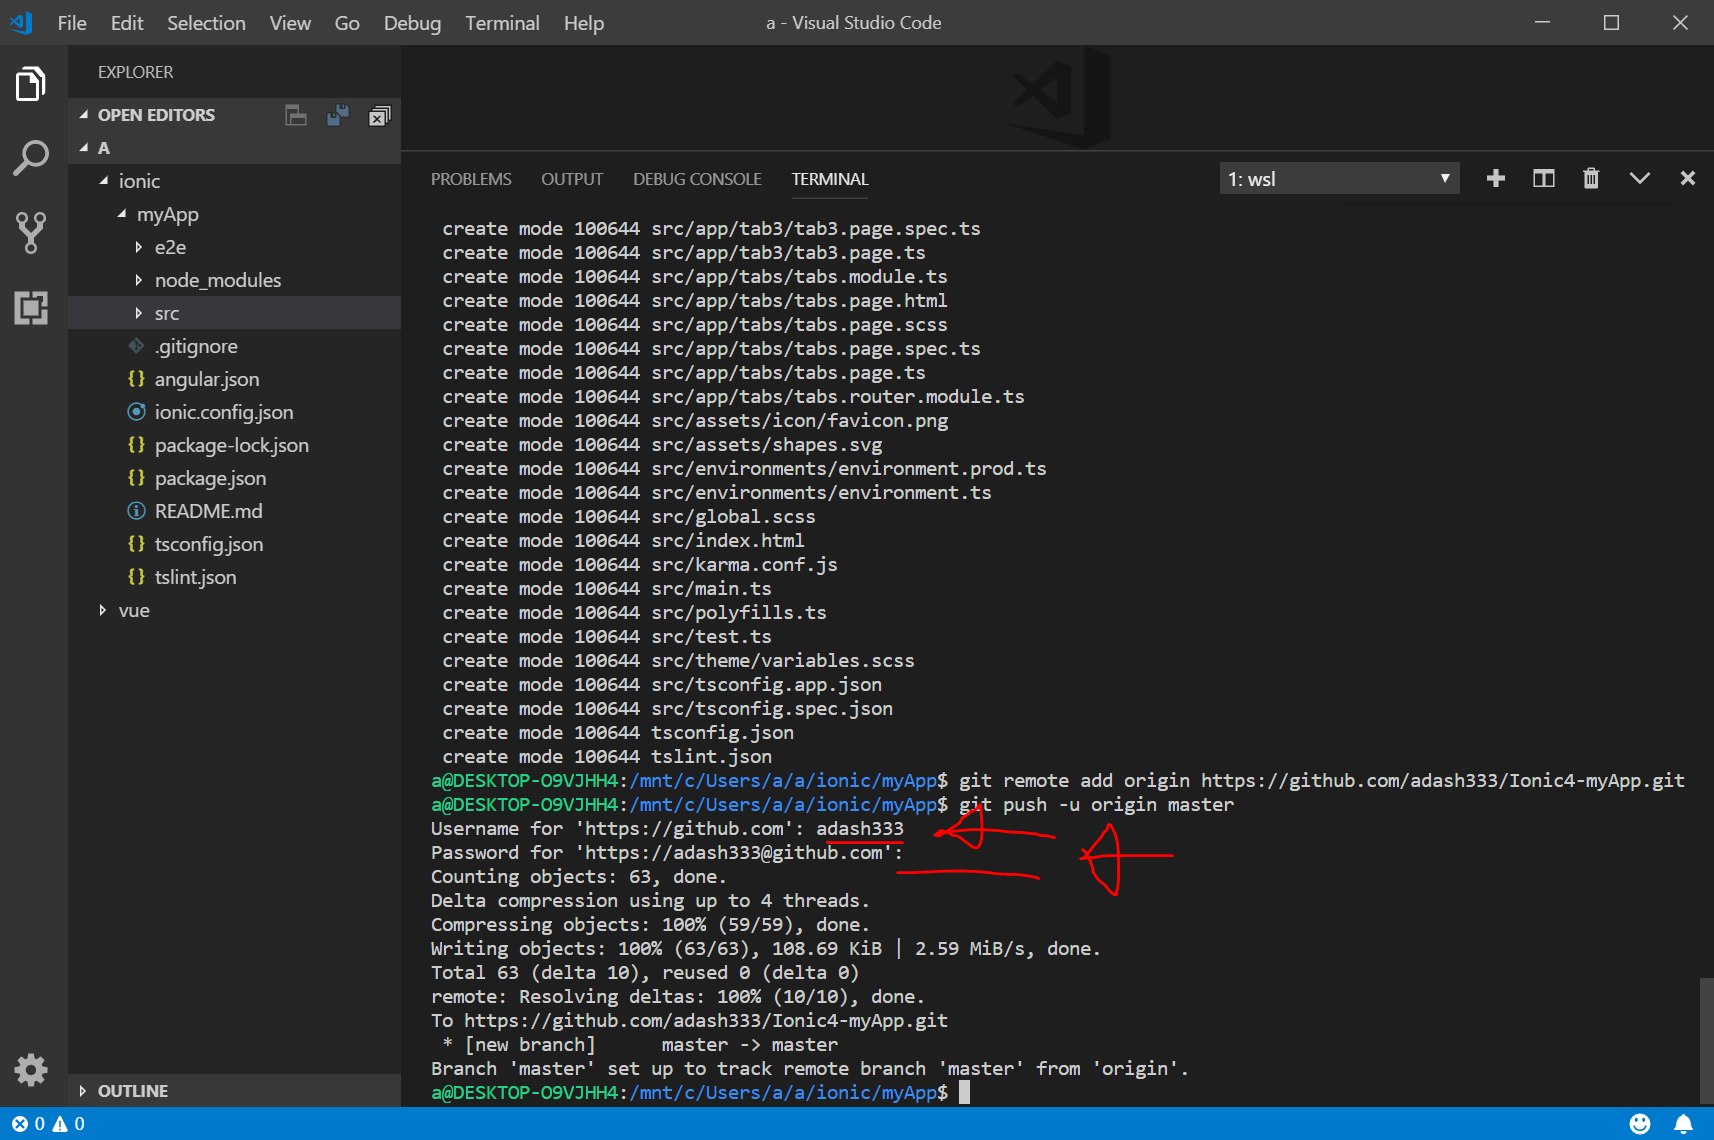
Task: Open the Extensions view
Action: click(31, 307)
